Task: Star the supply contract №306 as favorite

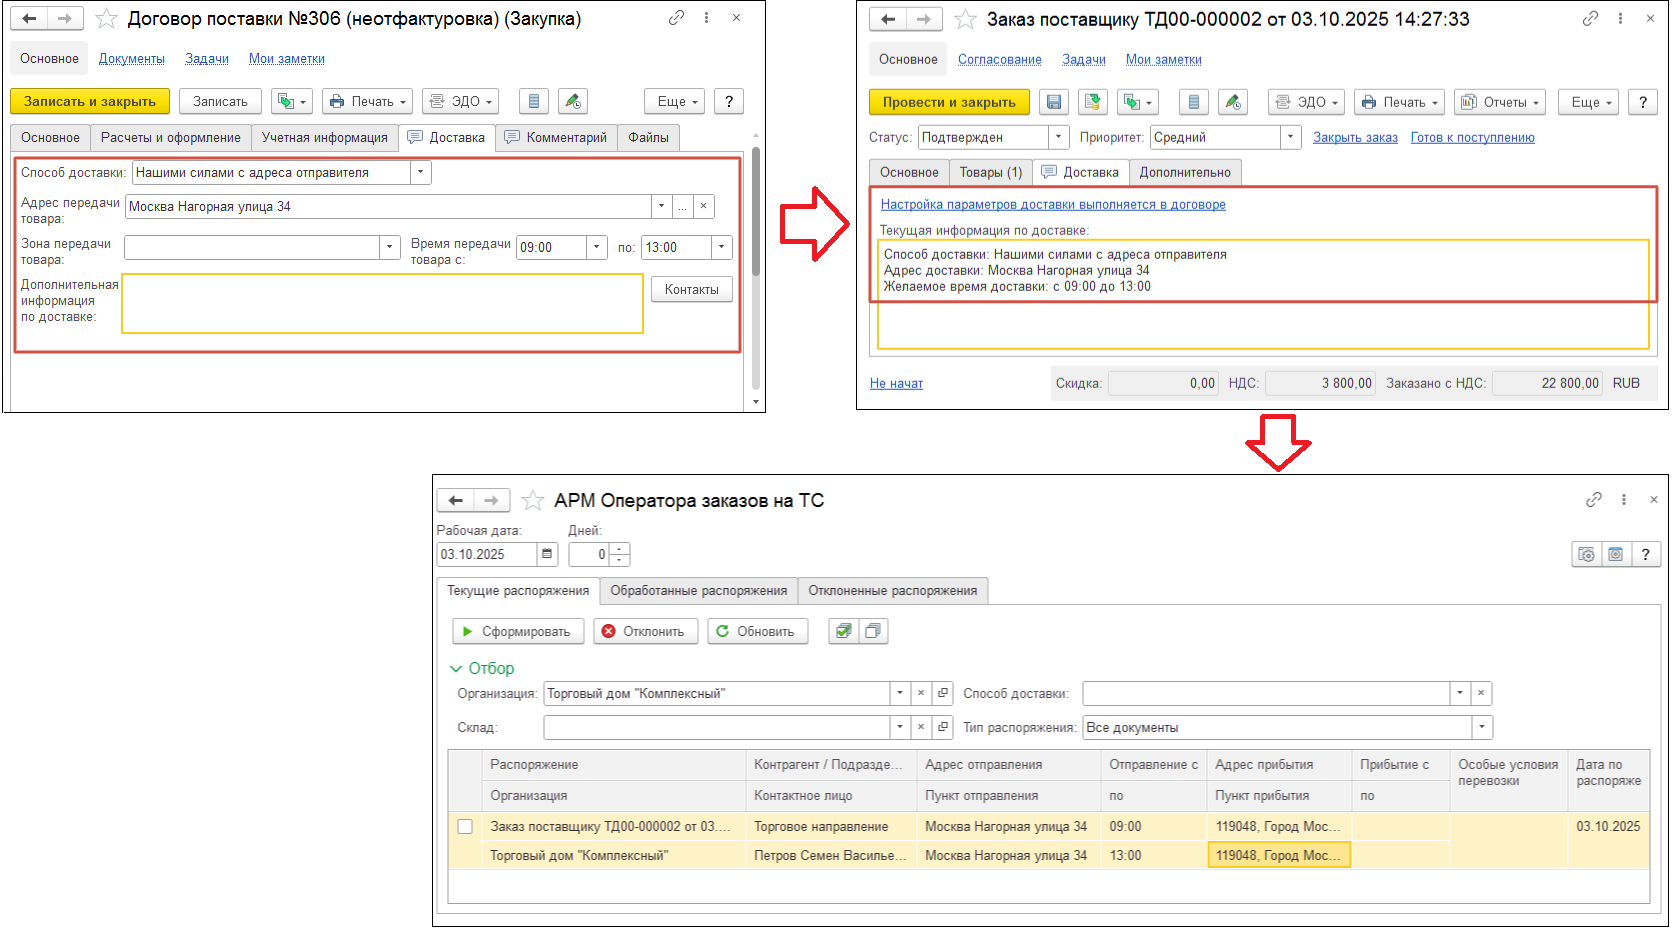Action: (106, 19)
